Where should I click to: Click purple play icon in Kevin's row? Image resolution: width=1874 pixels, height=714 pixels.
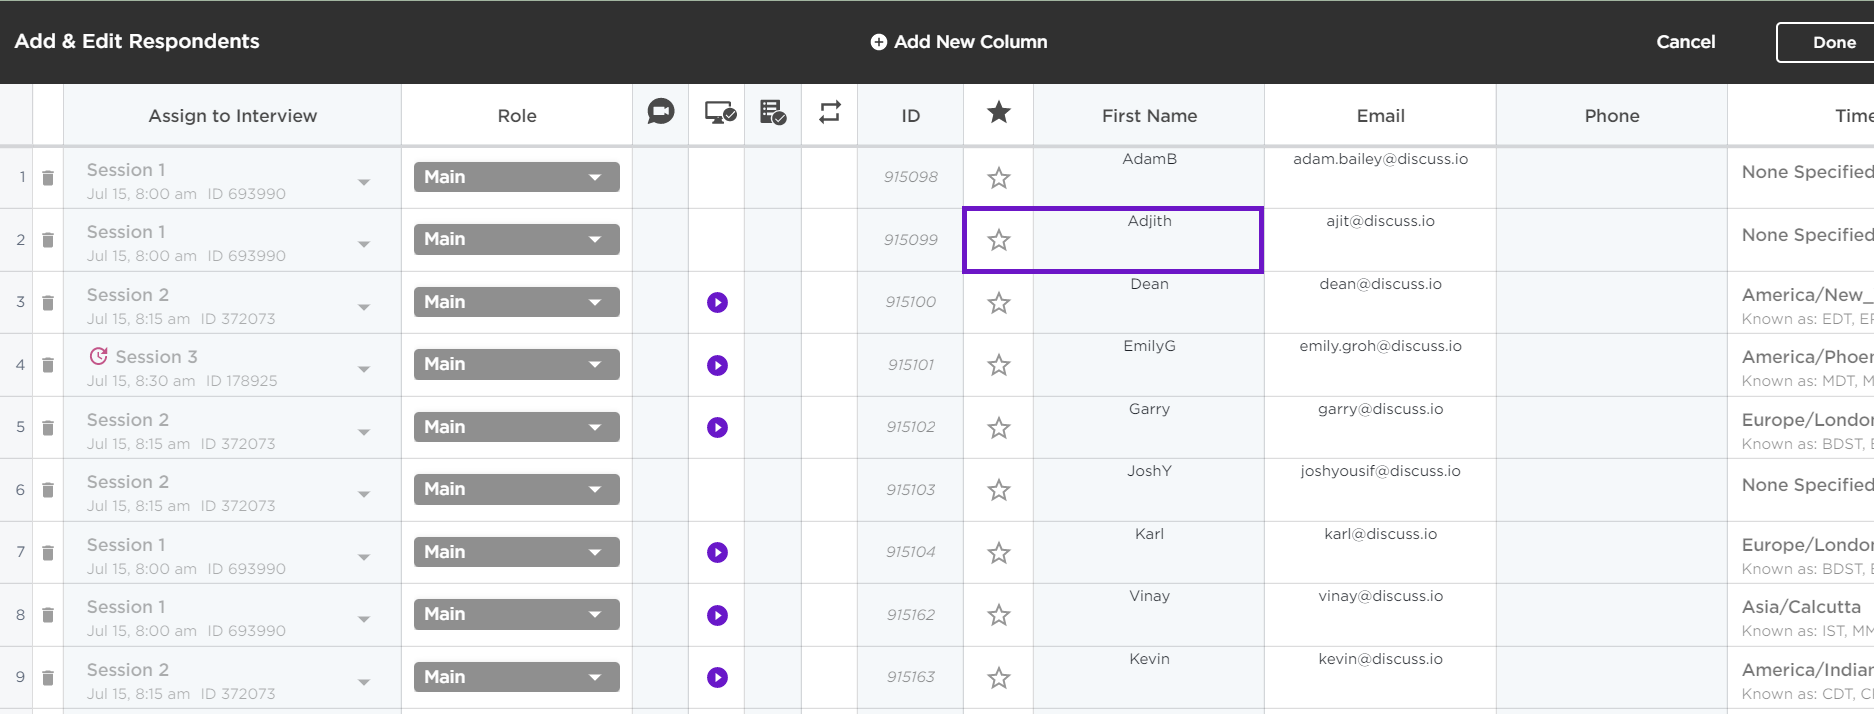[717, 677]
